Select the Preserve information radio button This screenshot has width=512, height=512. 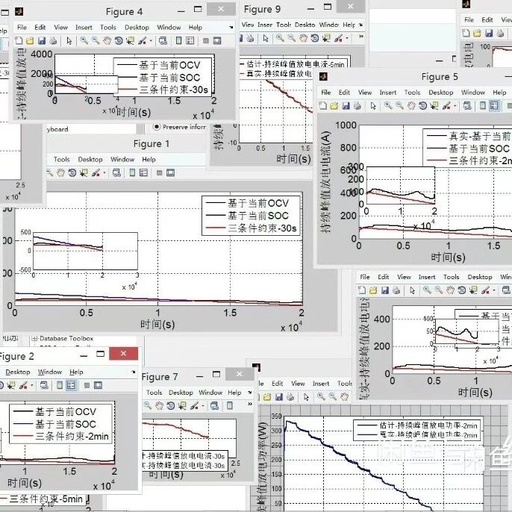[156, 127]
